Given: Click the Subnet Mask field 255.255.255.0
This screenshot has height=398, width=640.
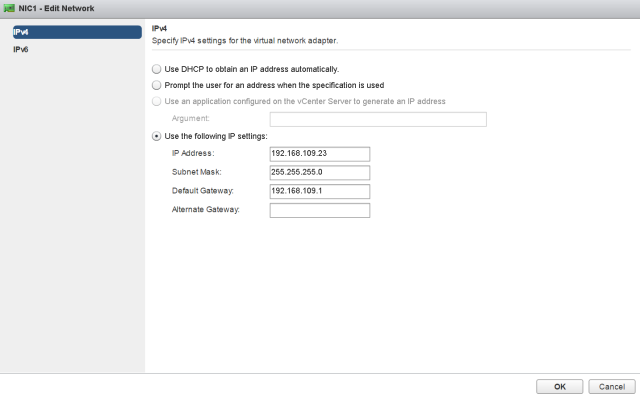Looking at the screenshot, I should coord(320,173).
